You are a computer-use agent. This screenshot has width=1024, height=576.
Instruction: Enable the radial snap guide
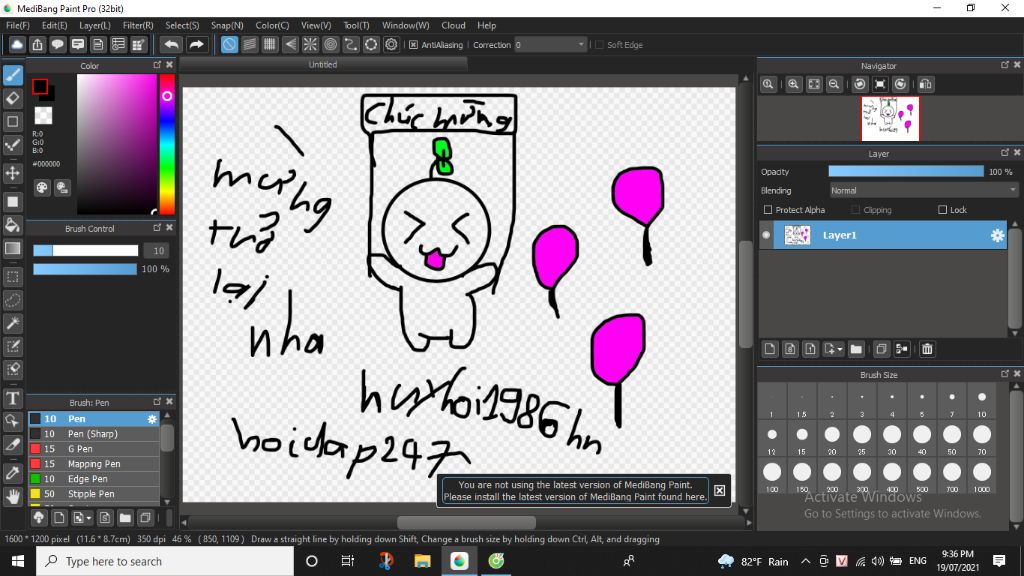click(310, 44)
